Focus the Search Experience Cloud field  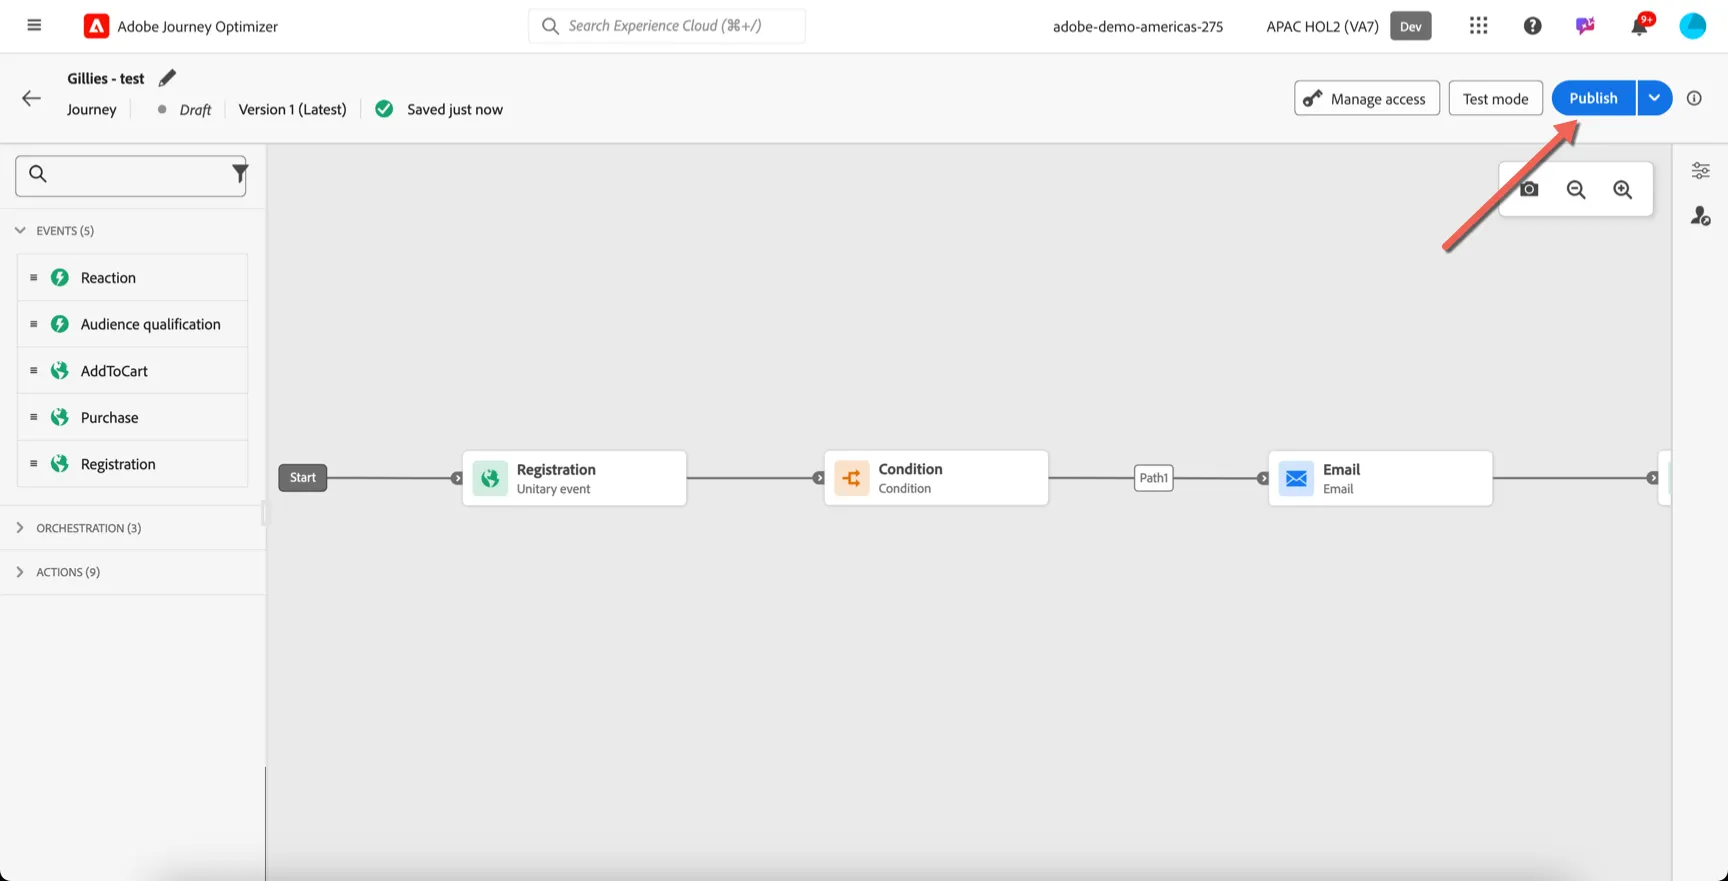pyautogui.click(x=667, y=26)
